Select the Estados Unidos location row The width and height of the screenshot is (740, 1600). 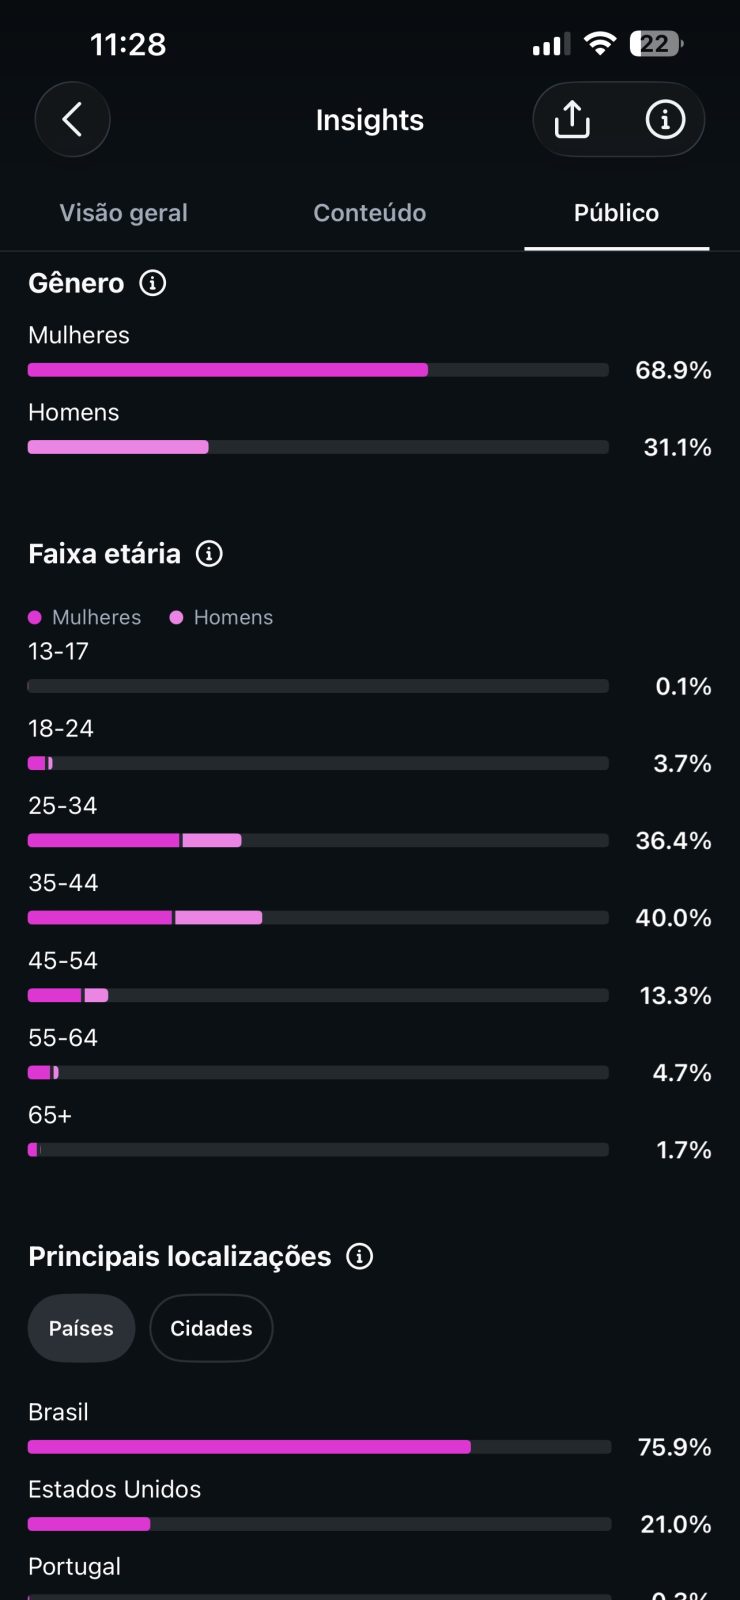pos(370,1507)
